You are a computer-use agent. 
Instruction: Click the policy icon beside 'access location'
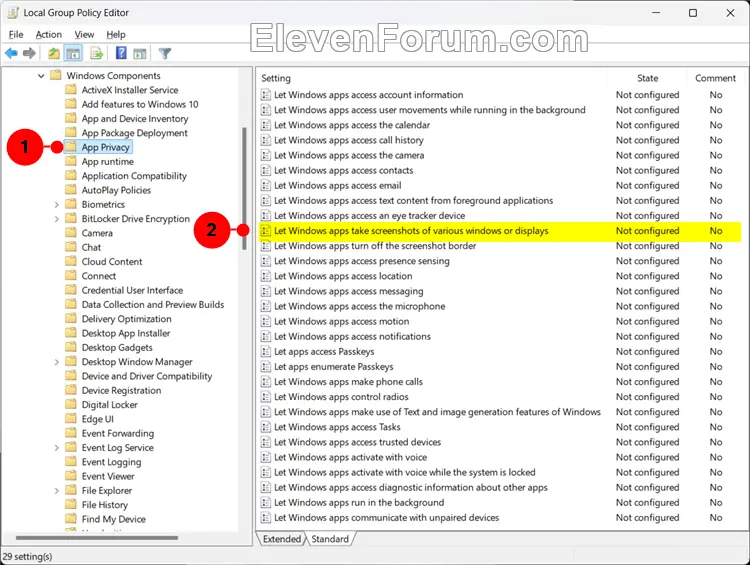click(x=265, y=276)
